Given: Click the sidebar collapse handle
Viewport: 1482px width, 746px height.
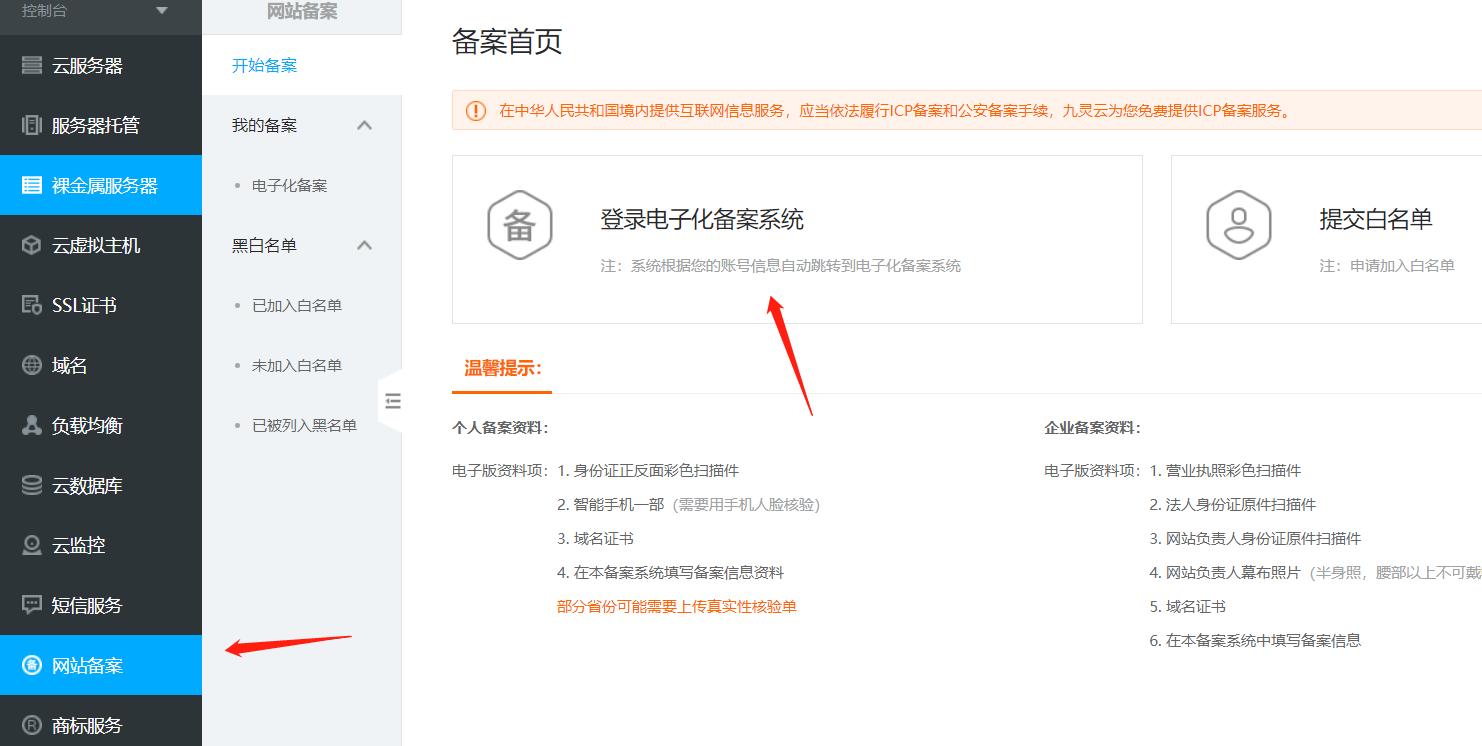Looking at the screenshot, I should pos(393,400).
